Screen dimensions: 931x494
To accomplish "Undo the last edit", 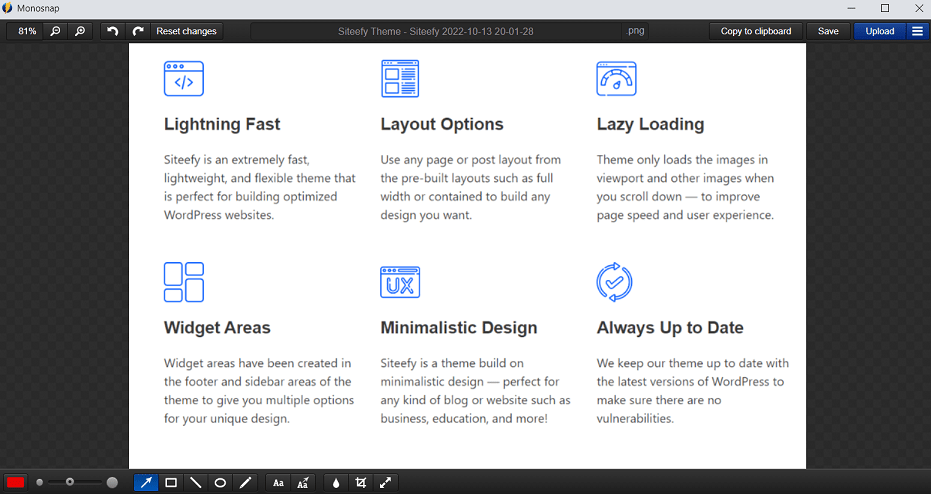I will click(113, 31).
